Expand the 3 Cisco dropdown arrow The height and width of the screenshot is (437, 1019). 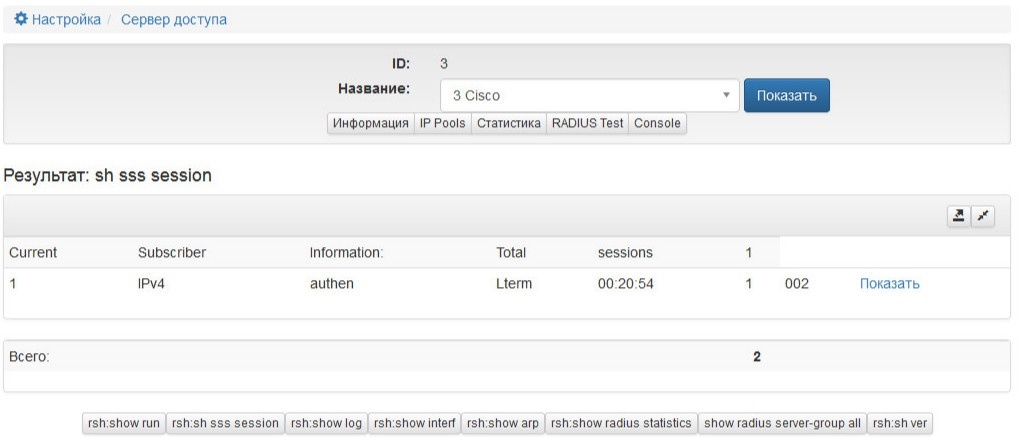[726, 96]
